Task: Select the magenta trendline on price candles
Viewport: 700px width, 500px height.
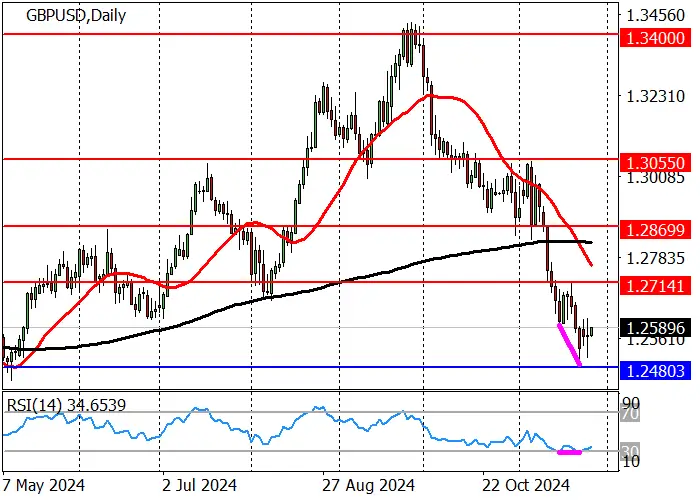Action: 569,345
